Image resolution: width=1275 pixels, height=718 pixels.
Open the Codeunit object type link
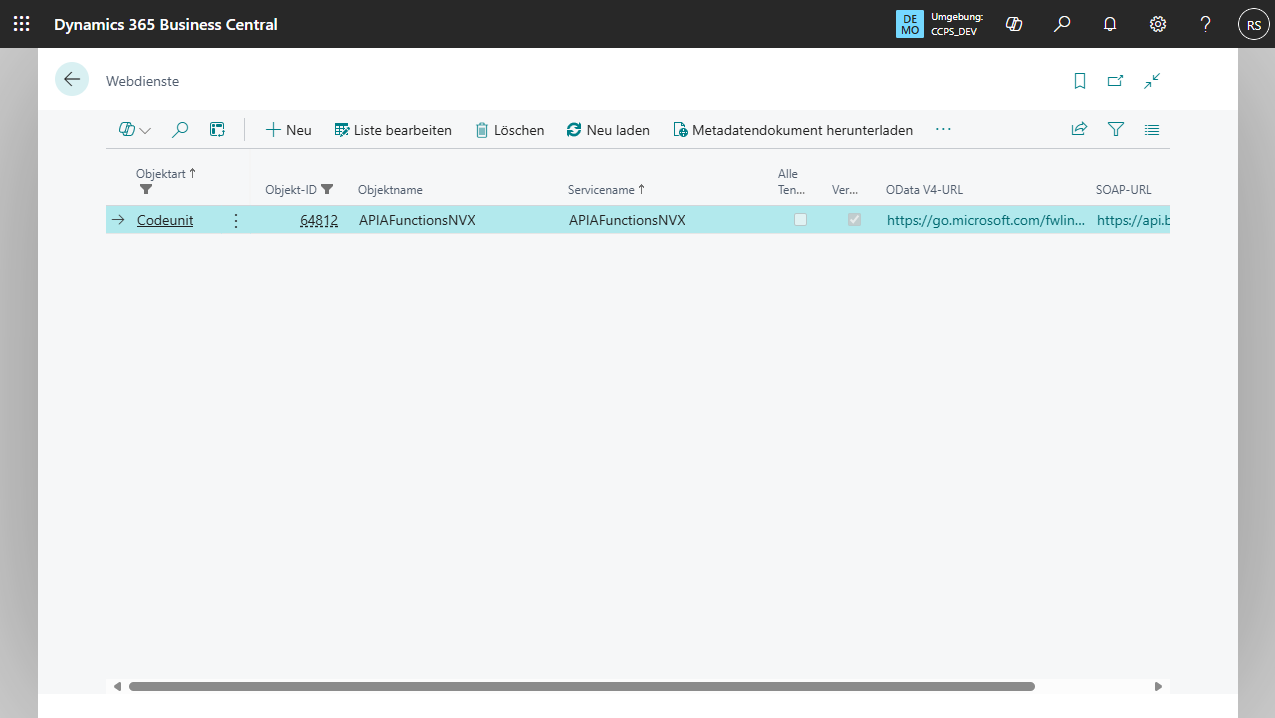click(x=165, y=220)
